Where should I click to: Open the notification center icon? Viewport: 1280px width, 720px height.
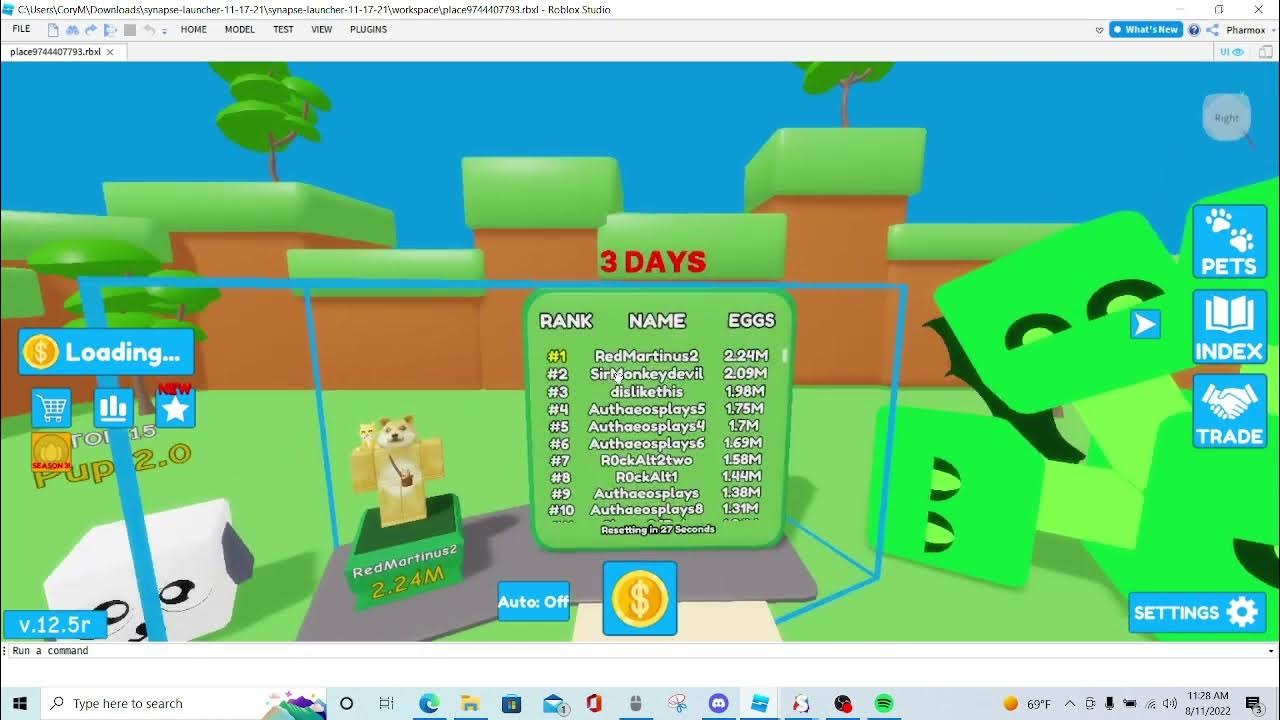[1253, 703]
